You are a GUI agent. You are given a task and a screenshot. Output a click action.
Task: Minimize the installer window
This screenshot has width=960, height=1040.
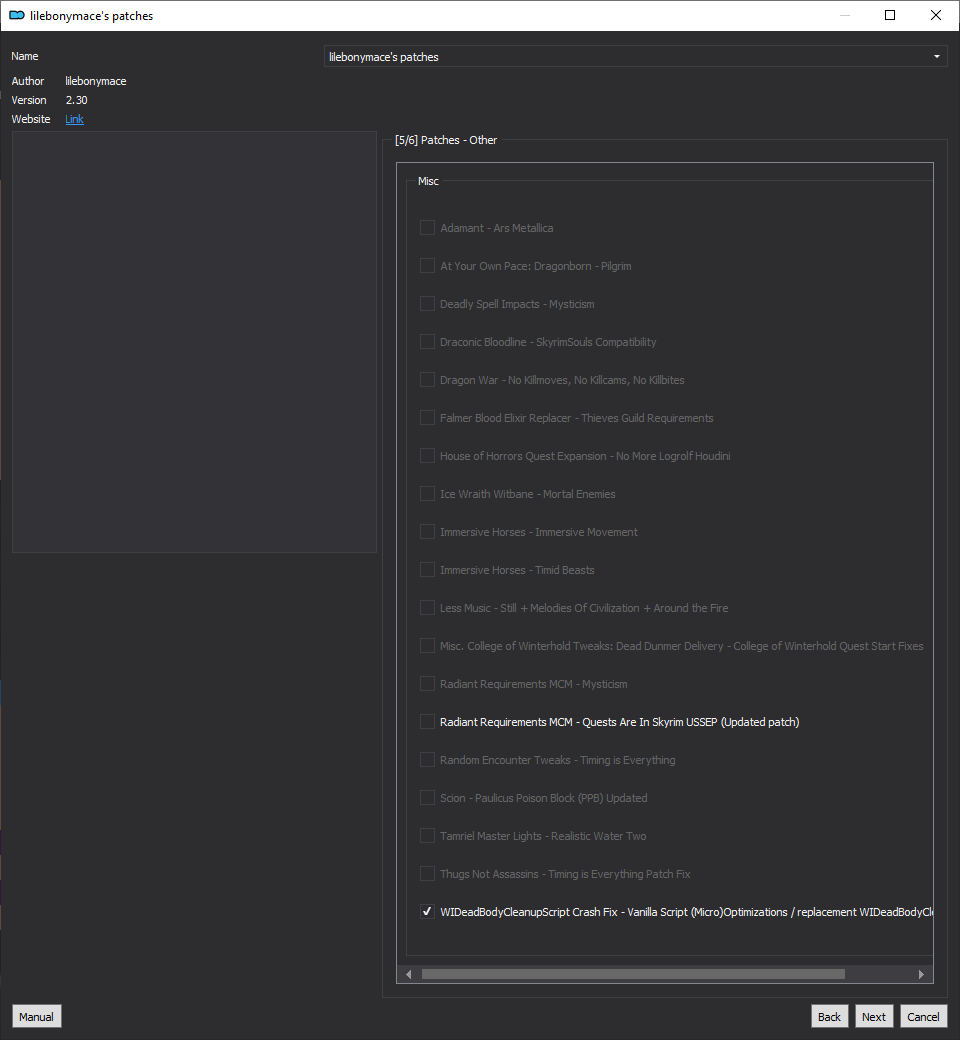[844, 16]
